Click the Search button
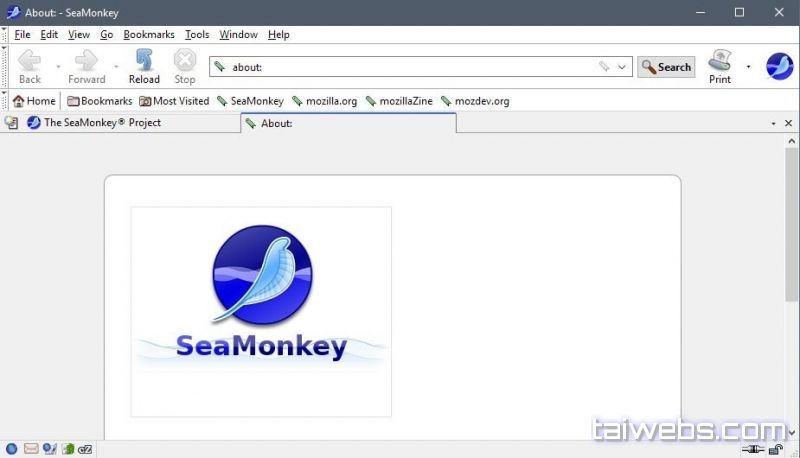Image resolution: width=800 pixels, height=458 pixels. (x=666, y=67)
